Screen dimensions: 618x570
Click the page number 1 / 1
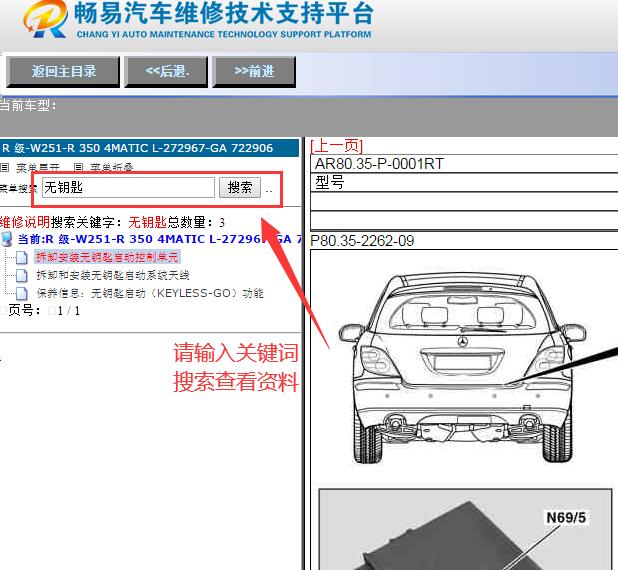click(69, 311)
